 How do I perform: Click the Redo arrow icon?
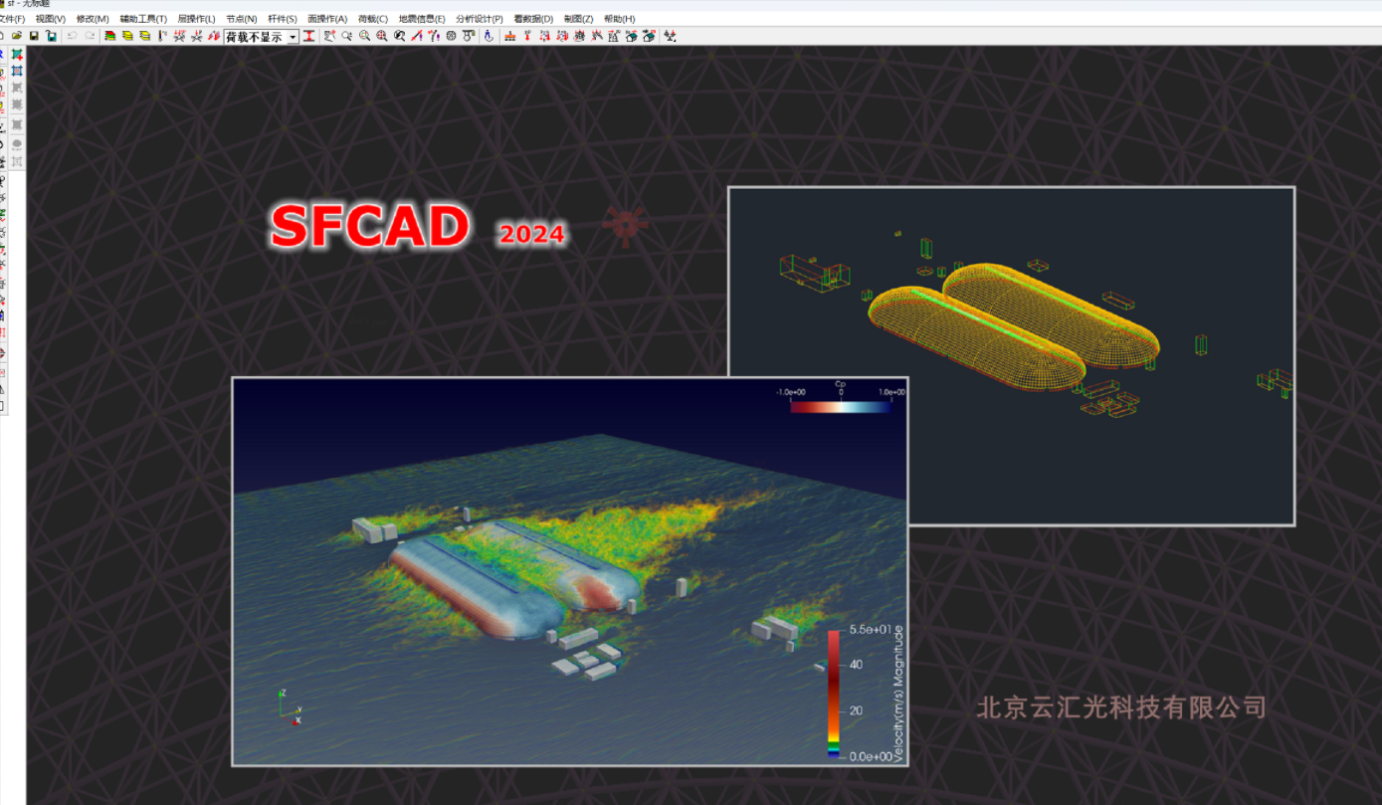point(89,36)
